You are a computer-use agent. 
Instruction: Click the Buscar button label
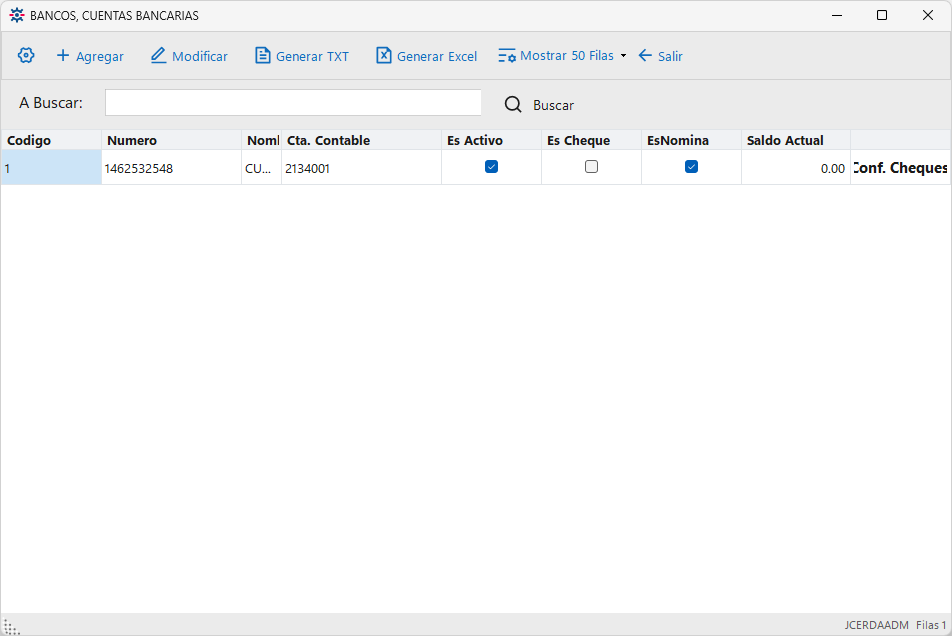[553, 105]
